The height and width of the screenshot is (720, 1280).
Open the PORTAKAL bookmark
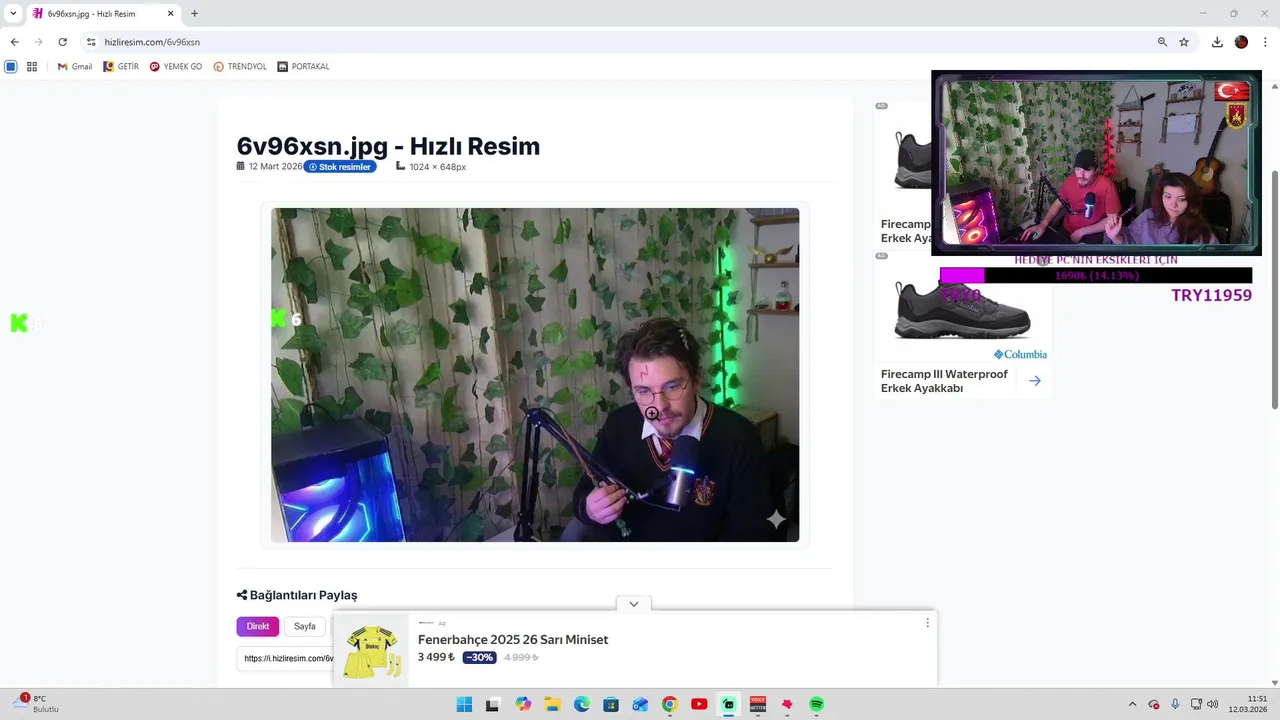303,67
